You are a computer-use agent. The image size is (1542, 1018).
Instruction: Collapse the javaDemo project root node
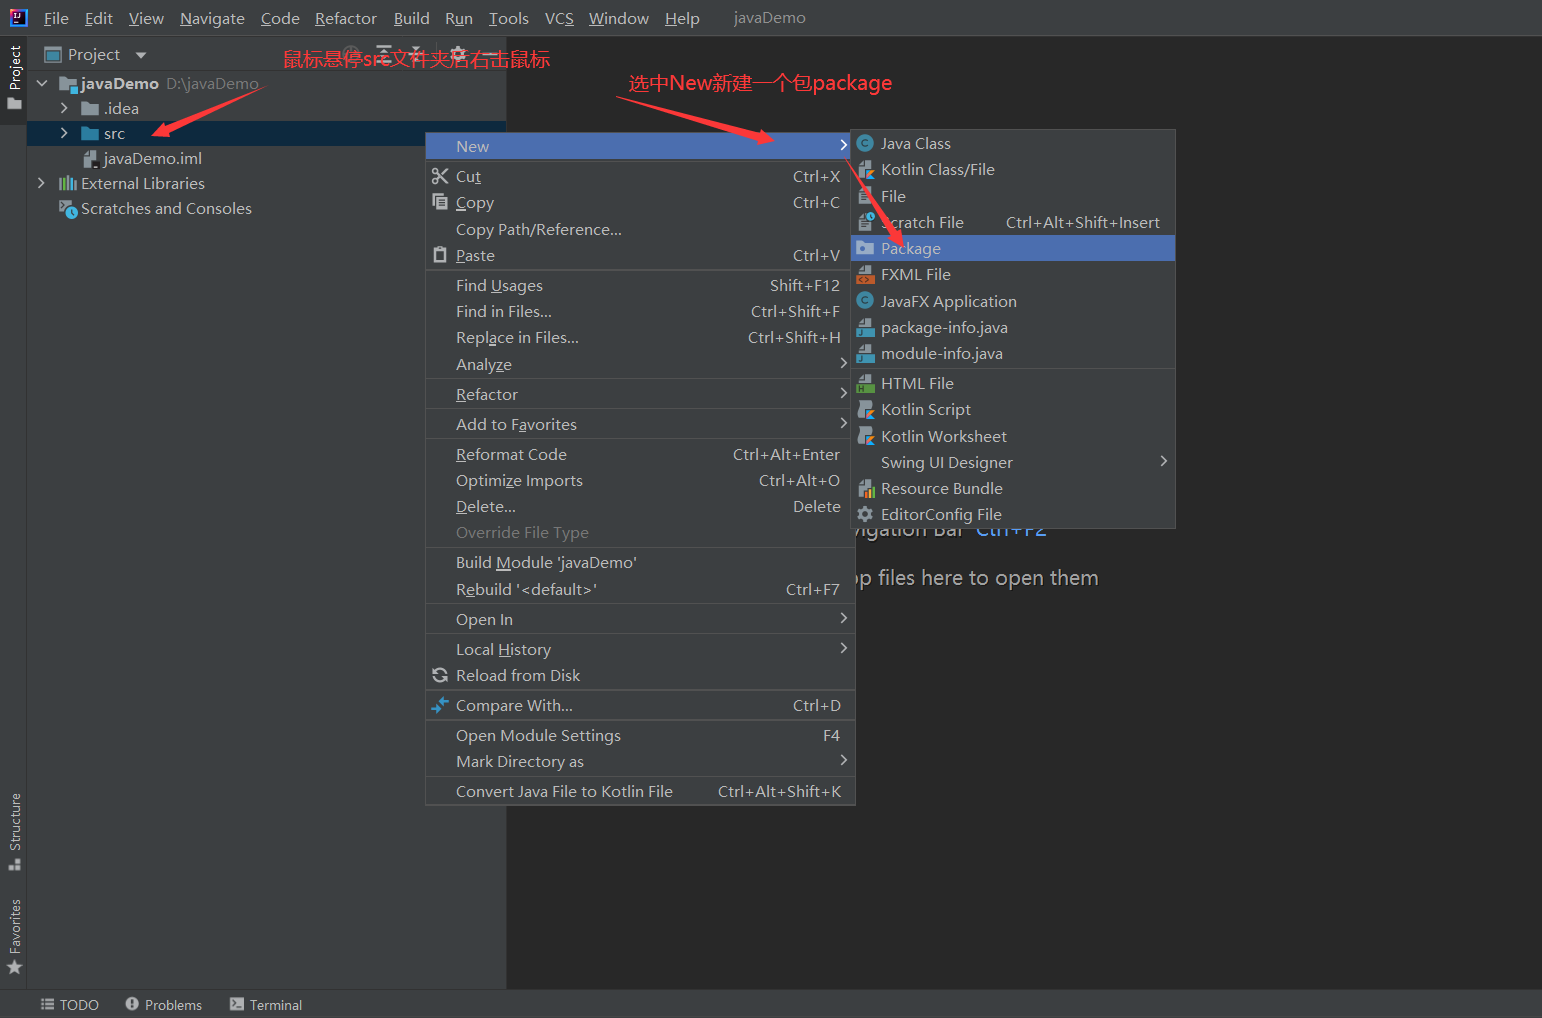pyautogui.click(x=42, y=83)
